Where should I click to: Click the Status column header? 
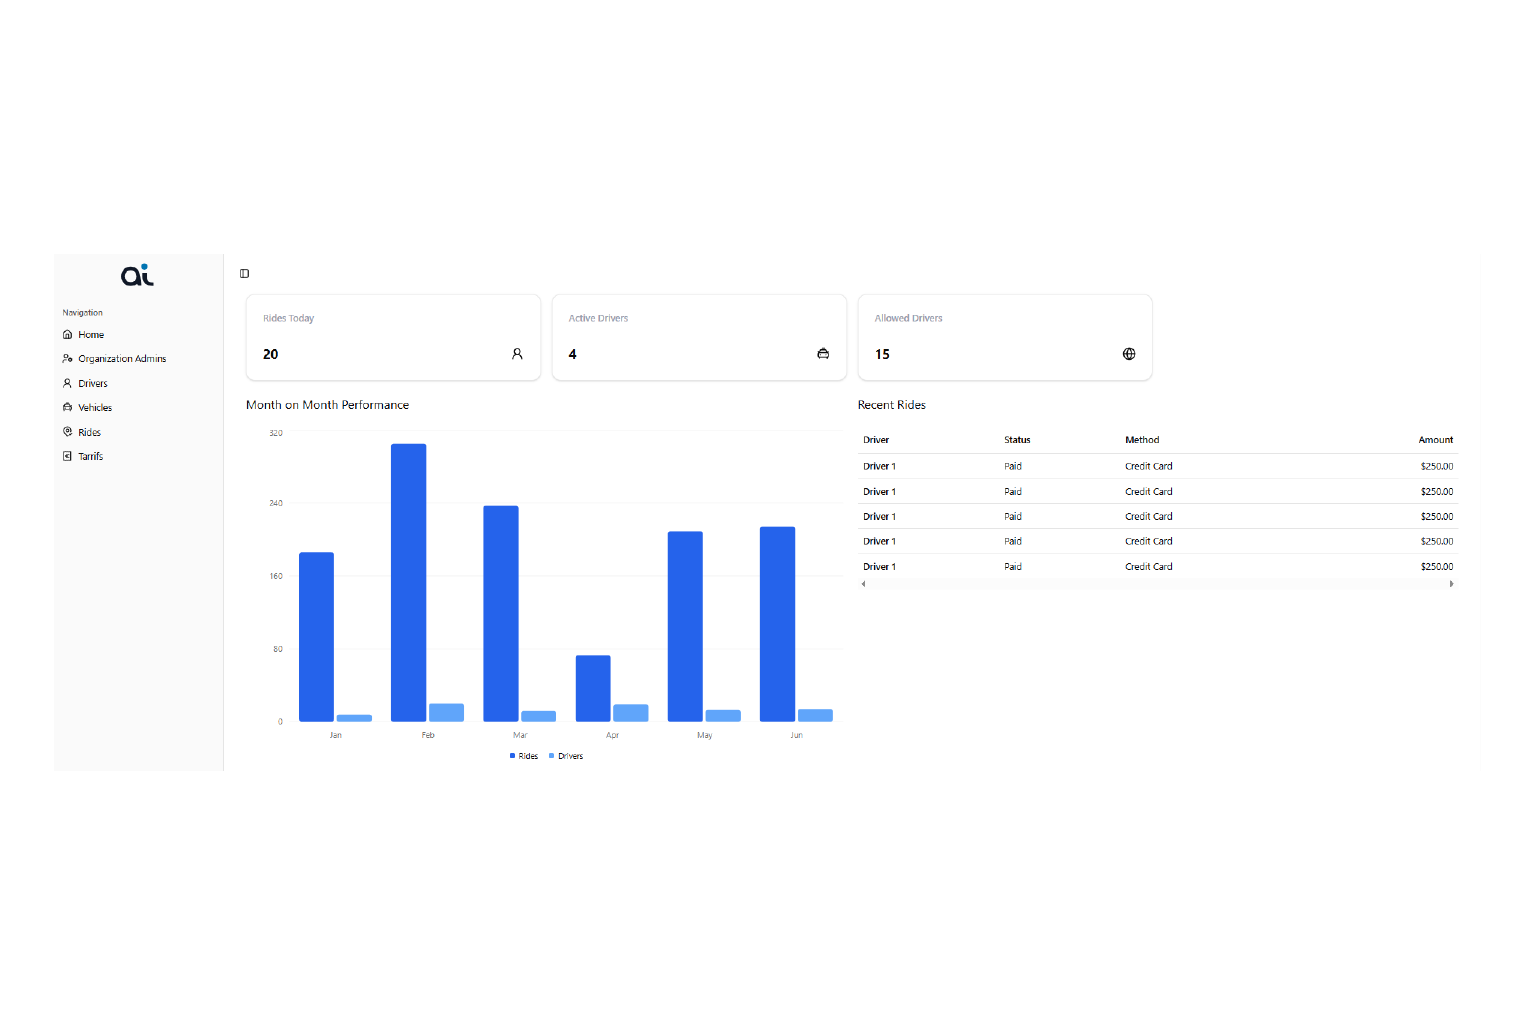pos(1017,440)
